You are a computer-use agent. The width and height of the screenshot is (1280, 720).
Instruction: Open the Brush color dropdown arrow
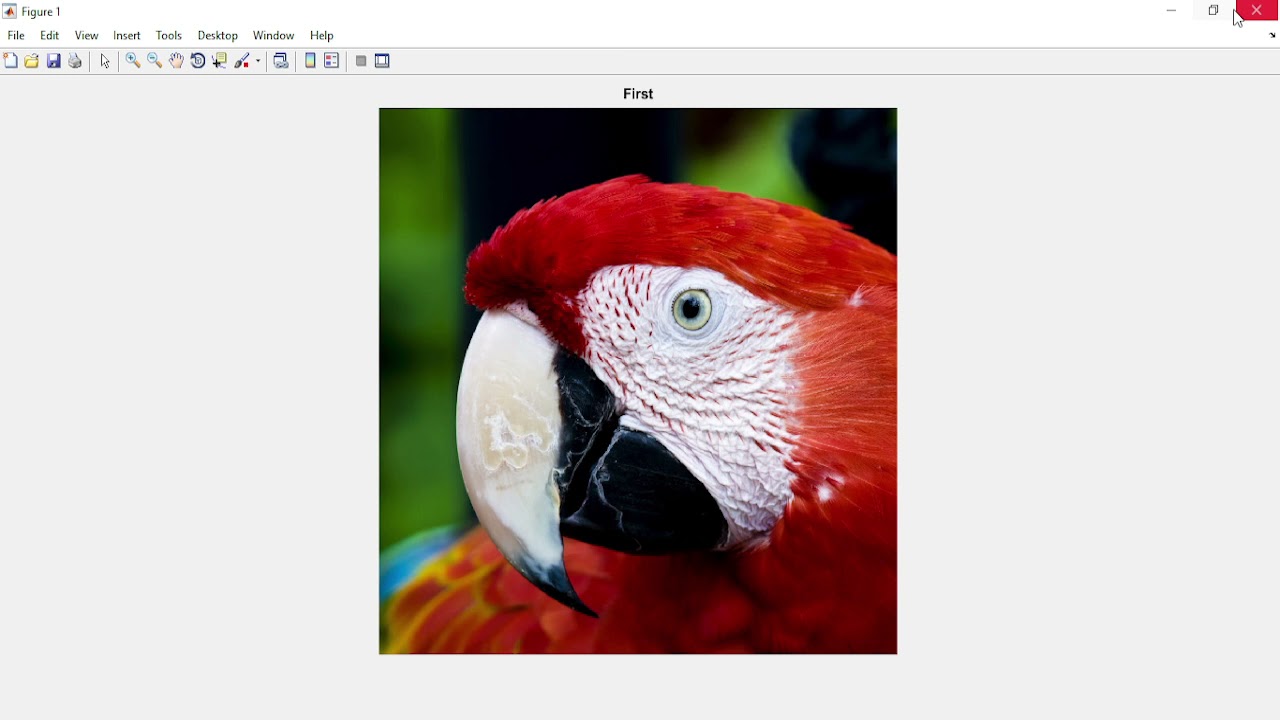click(259, 61)
